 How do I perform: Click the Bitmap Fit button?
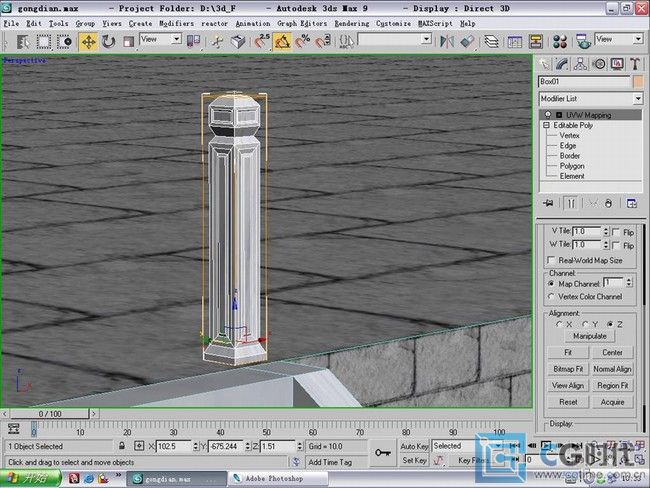point(568,369)
